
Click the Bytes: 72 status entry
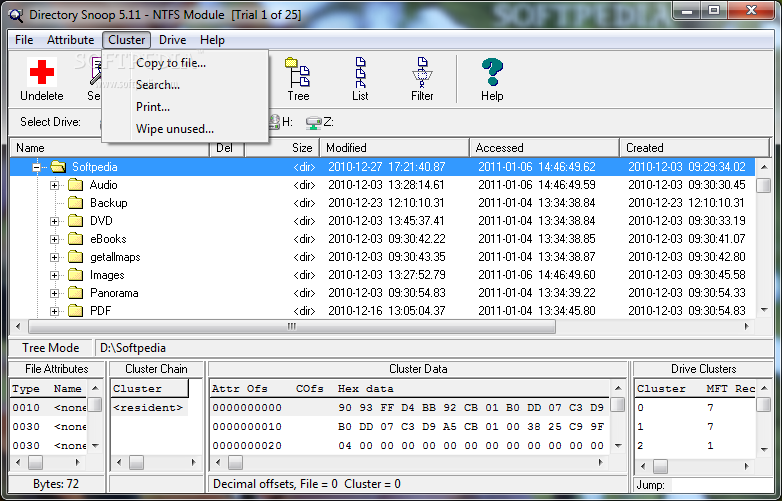56,484
